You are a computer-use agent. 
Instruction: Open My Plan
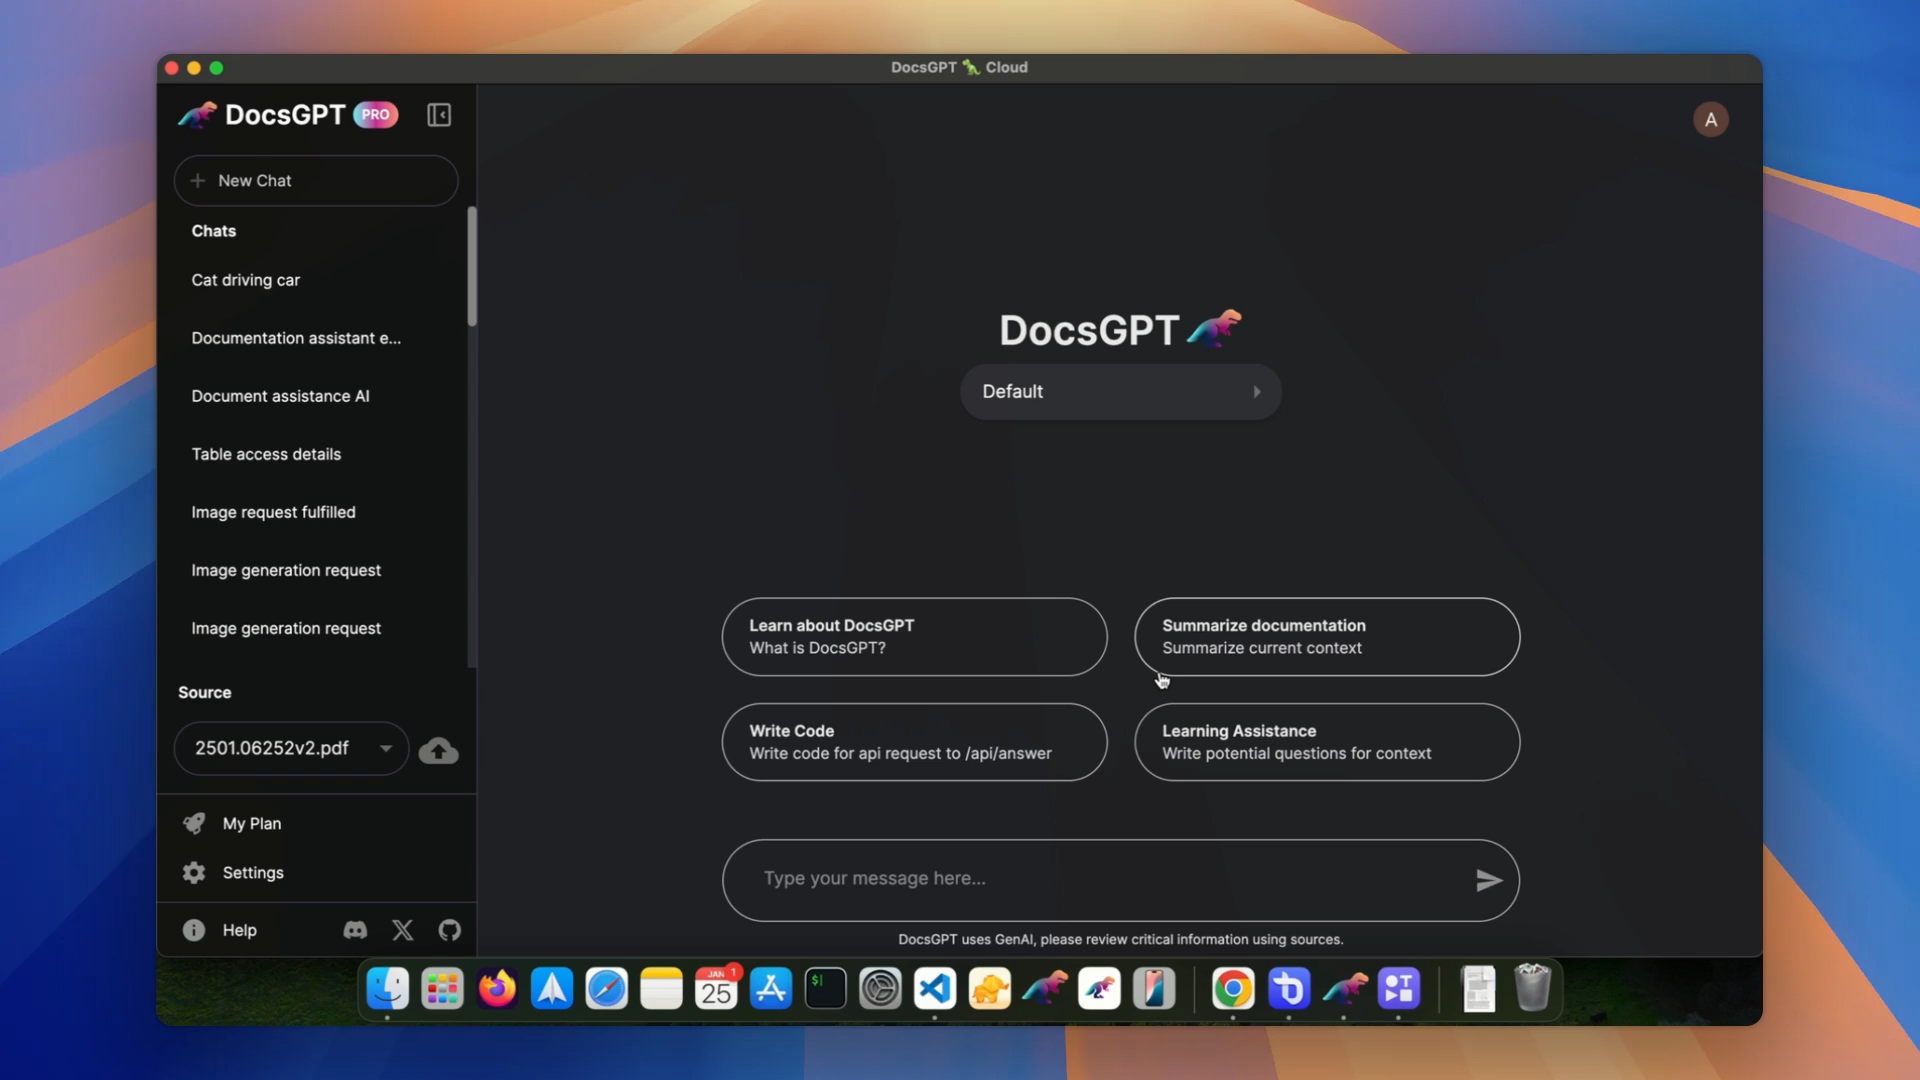point(251,823)
